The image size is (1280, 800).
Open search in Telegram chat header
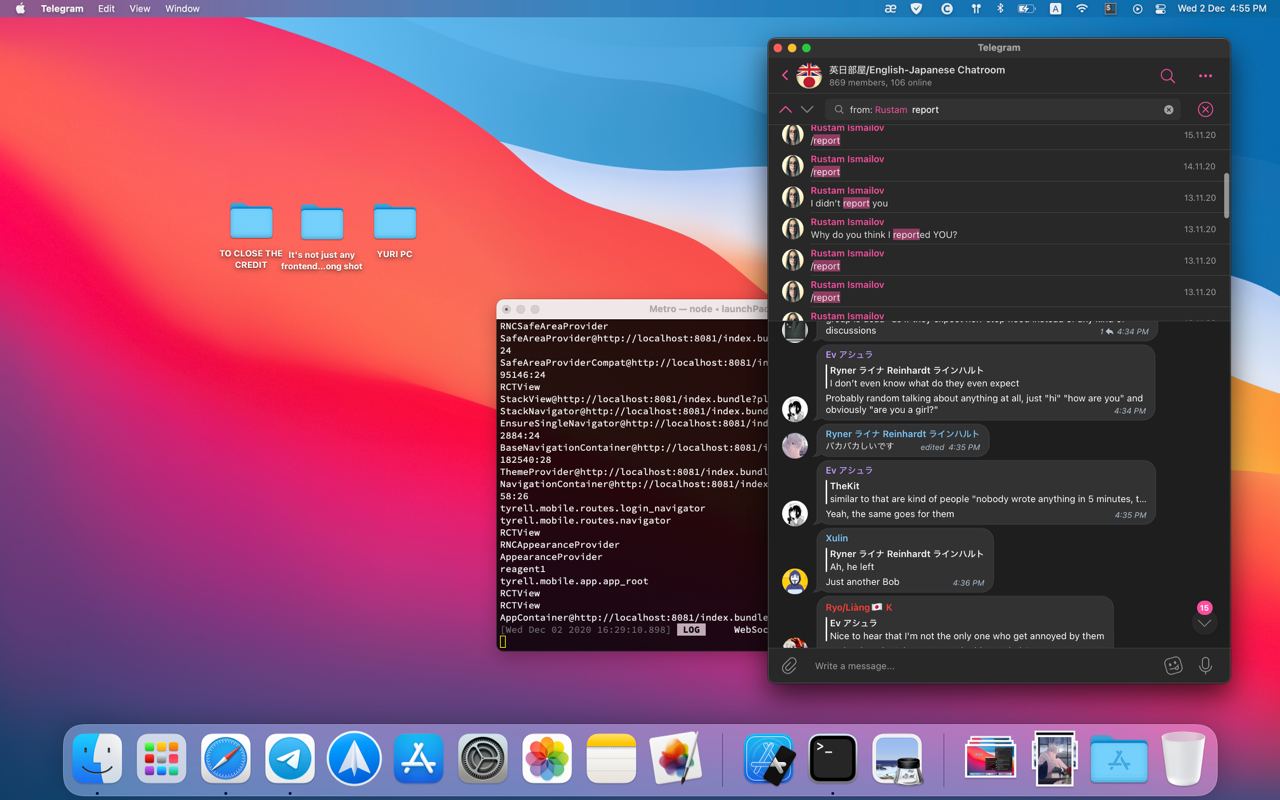[x=1167, y=76]
